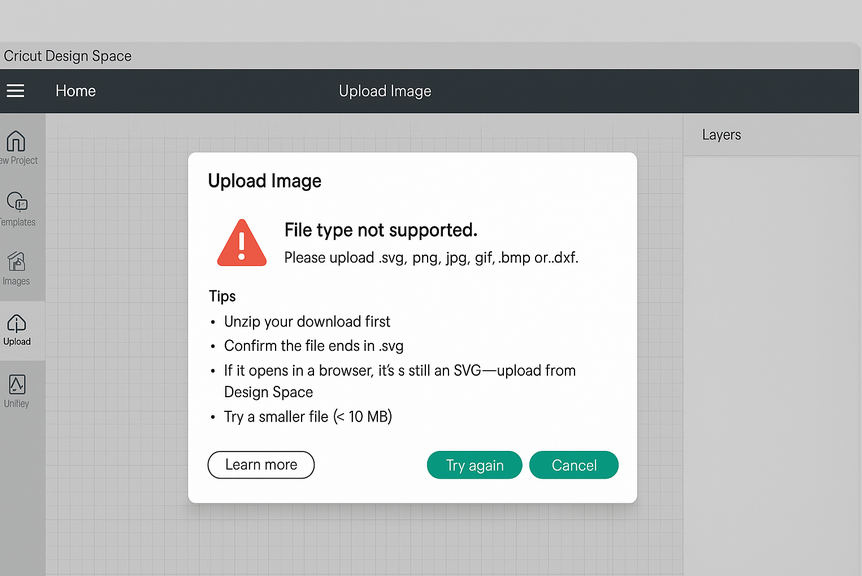Image resolution: width=862 pixels, height=576 pixels.
Task: Dismiss the dialog with Cancel
Action: coord(574,465)
